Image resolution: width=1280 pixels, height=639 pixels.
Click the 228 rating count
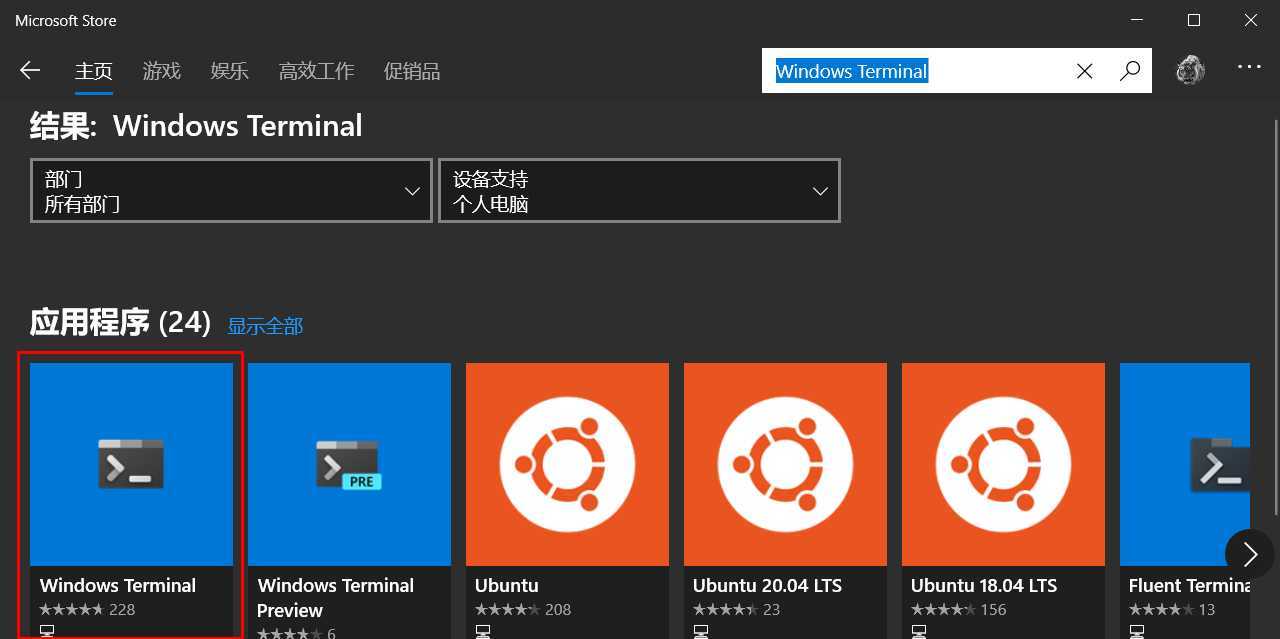122,609
